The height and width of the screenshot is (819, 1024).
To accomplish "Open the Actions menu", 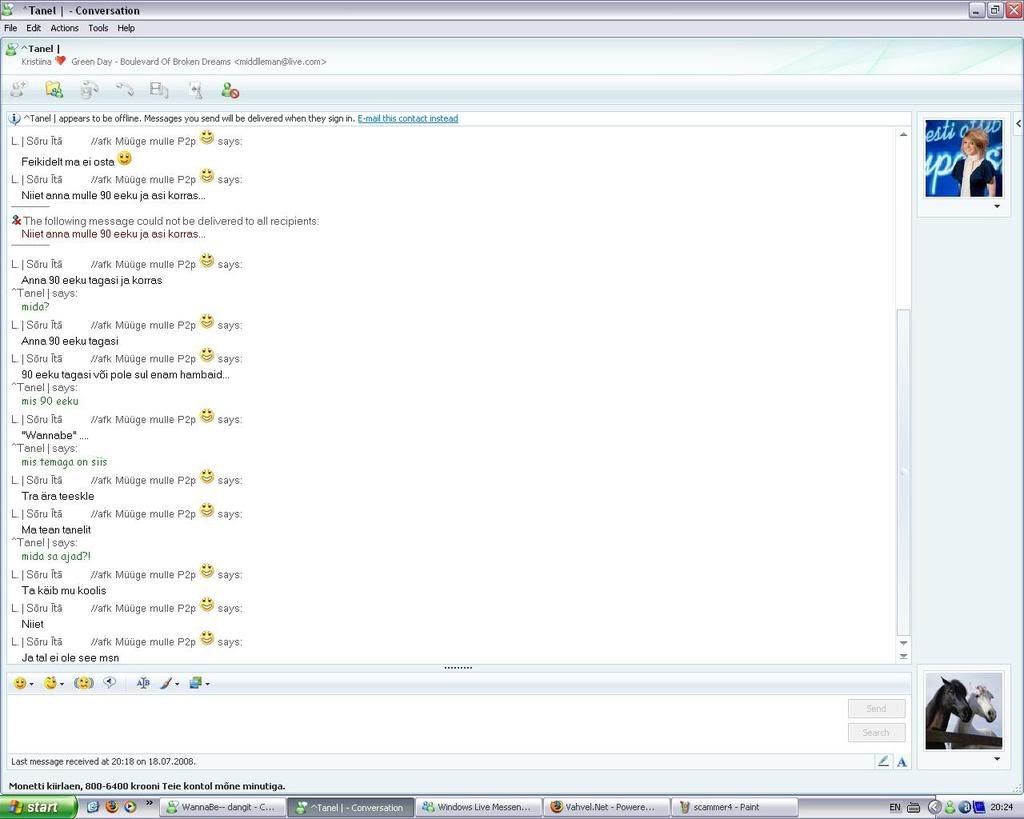I will [x=64, y=28].
